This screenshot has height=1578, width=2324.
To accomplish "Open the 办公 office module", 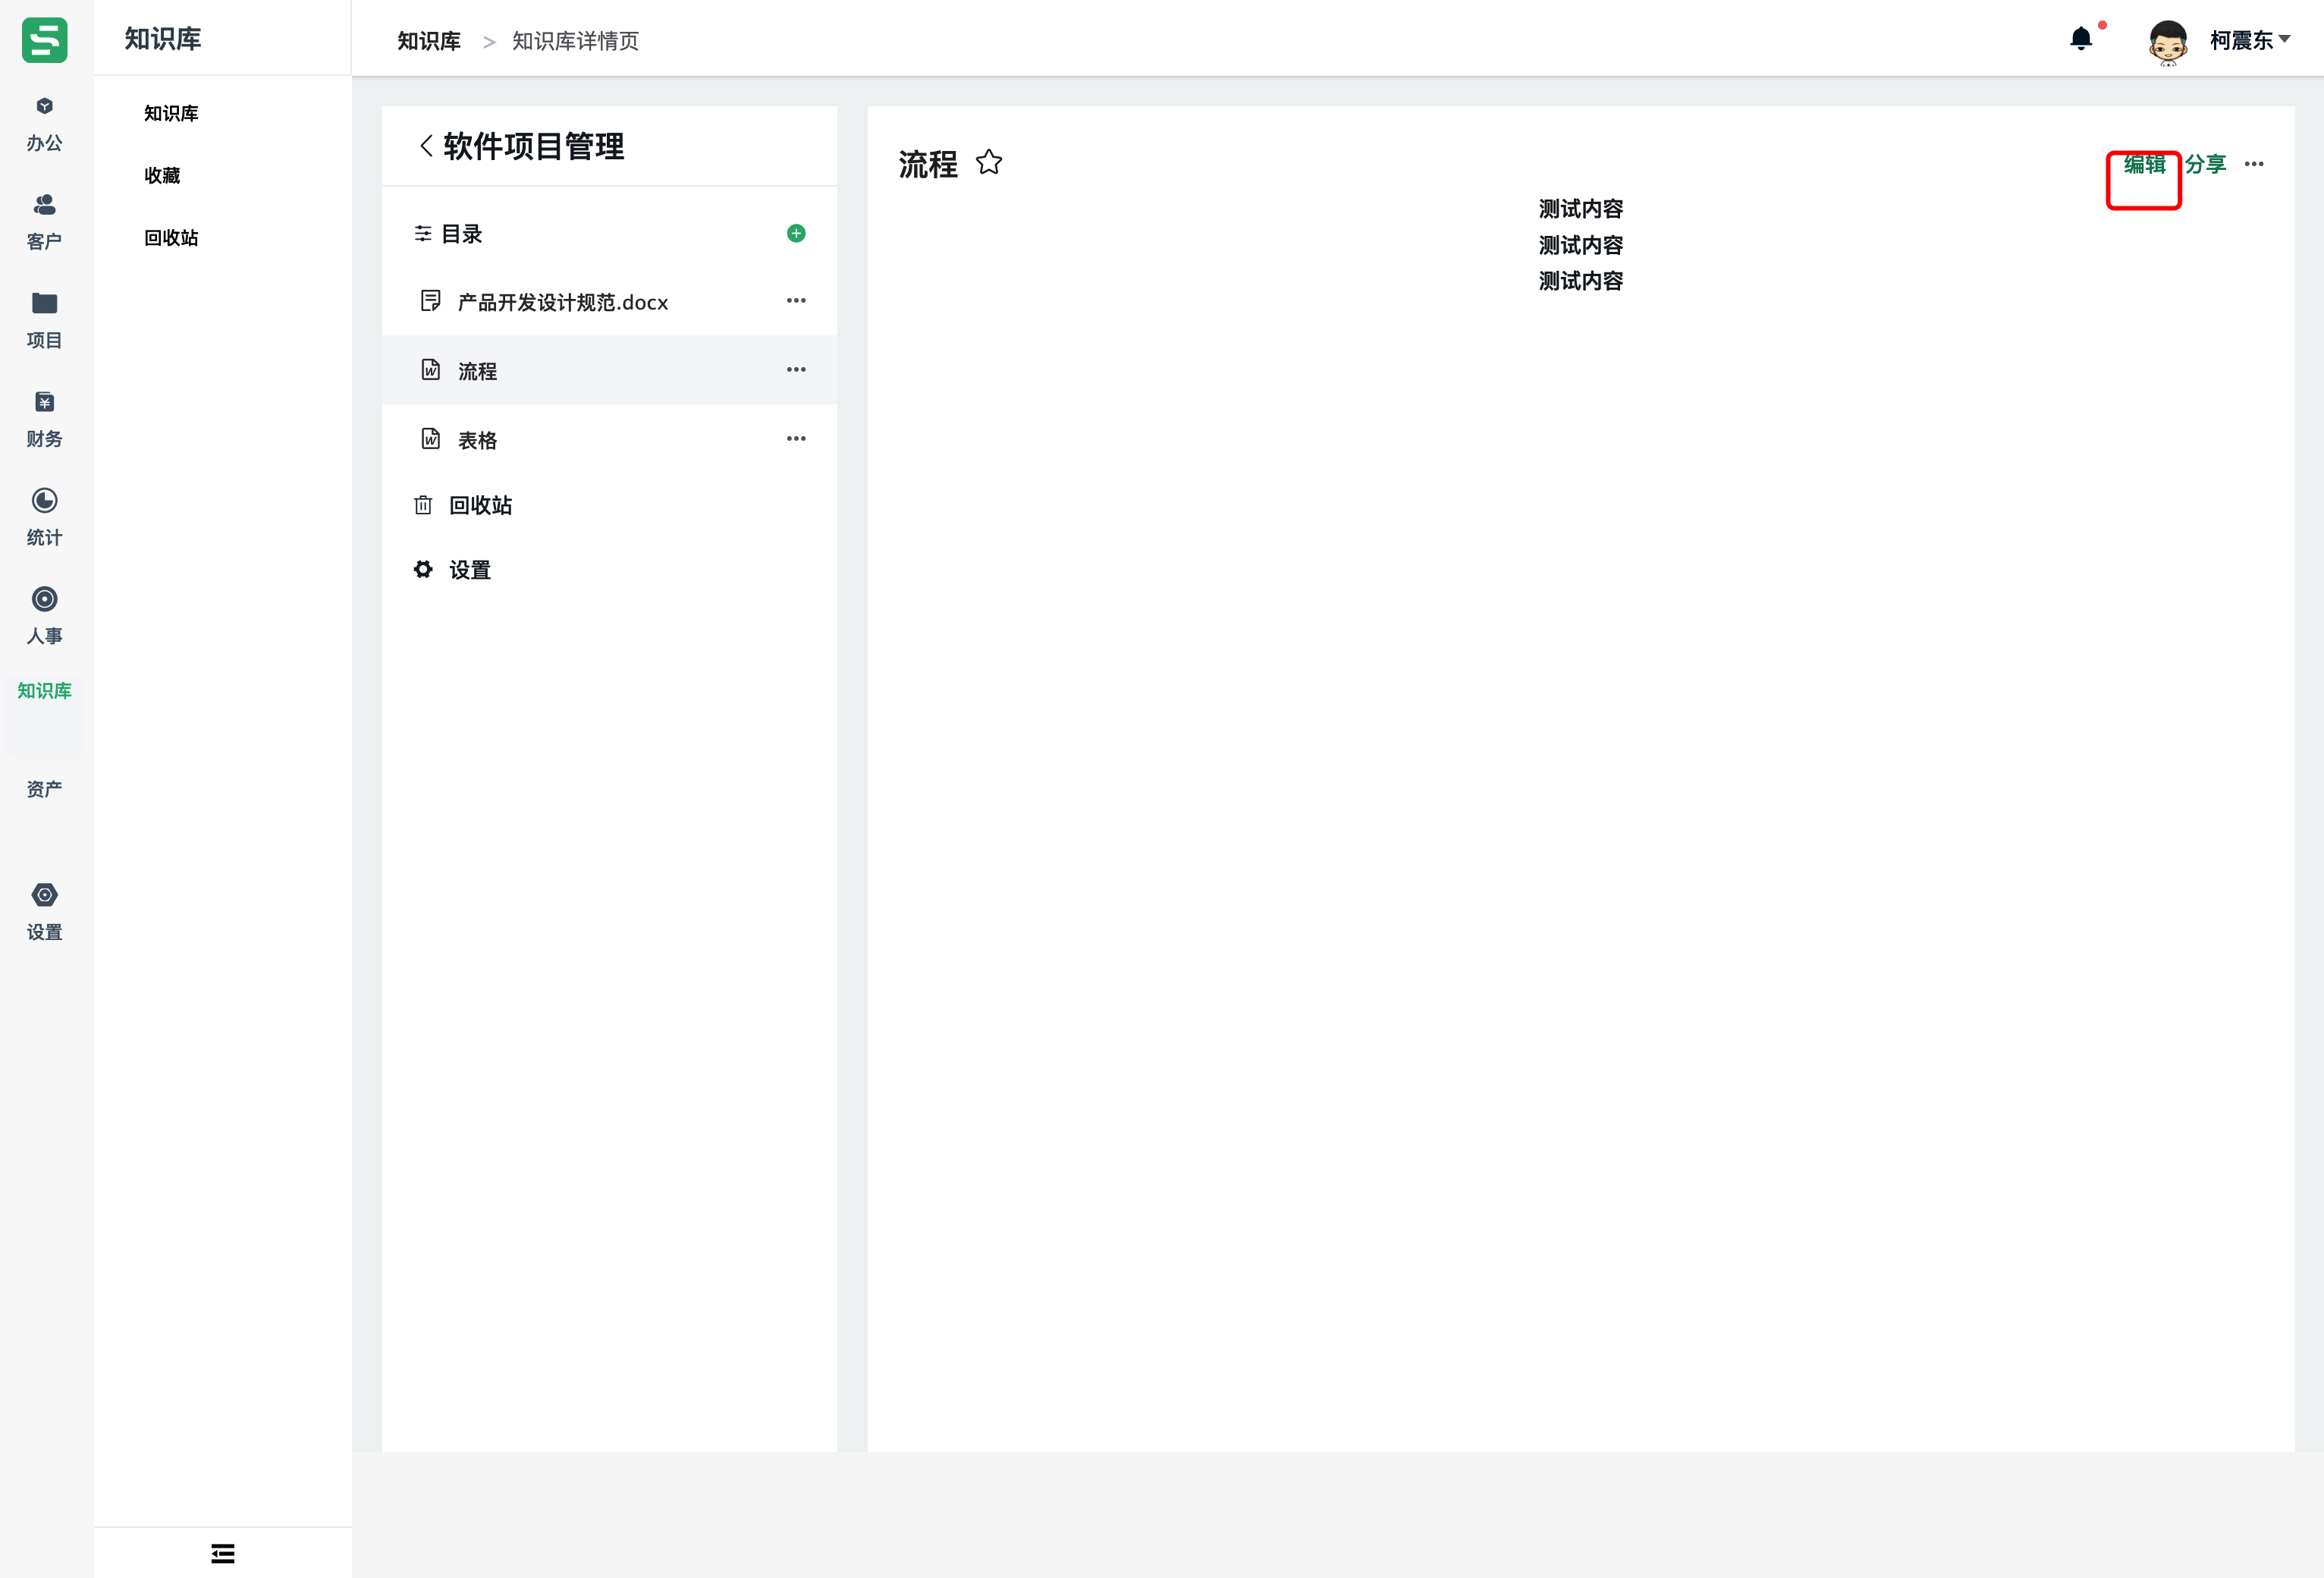I will (44, 125).
